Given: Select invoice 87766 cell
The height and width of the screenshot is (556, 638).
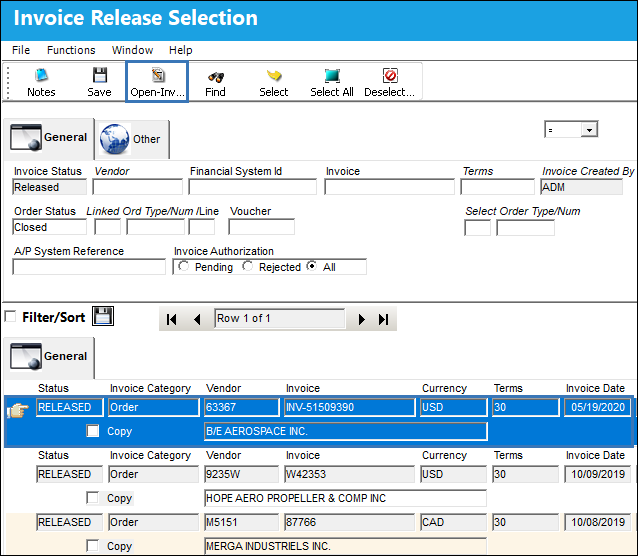Looking at the screenshot, I should 350,522.
